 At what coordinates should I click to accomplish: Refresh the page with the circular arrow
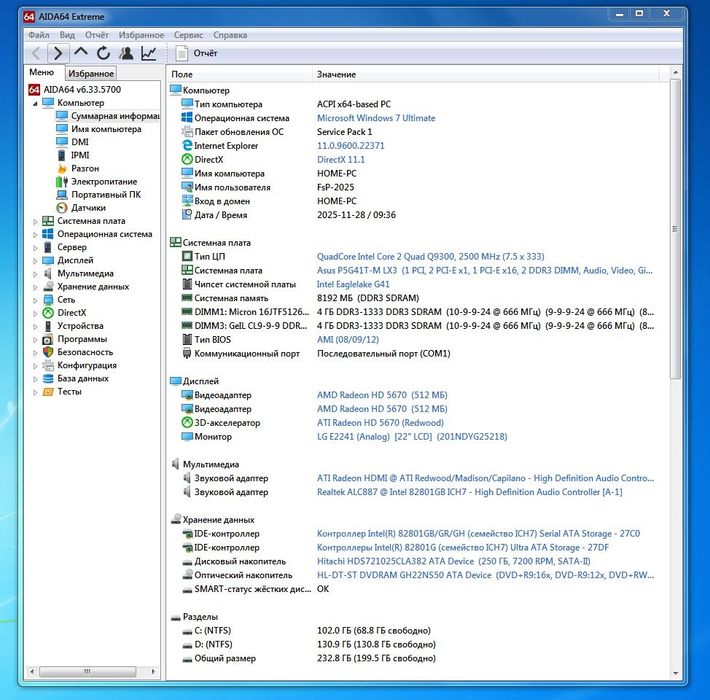click(103, 53)
